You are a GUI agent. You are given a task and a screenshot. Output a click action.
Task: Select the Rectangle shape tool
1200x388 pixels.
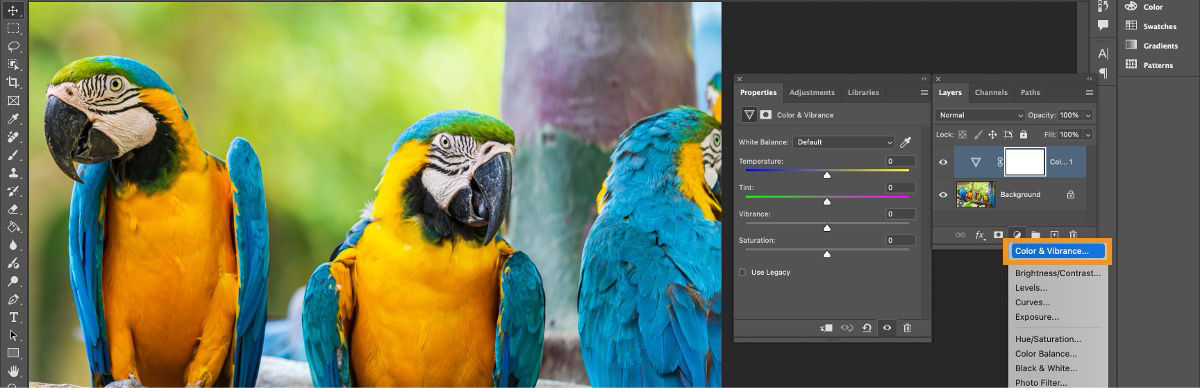[x=14, y=352]
